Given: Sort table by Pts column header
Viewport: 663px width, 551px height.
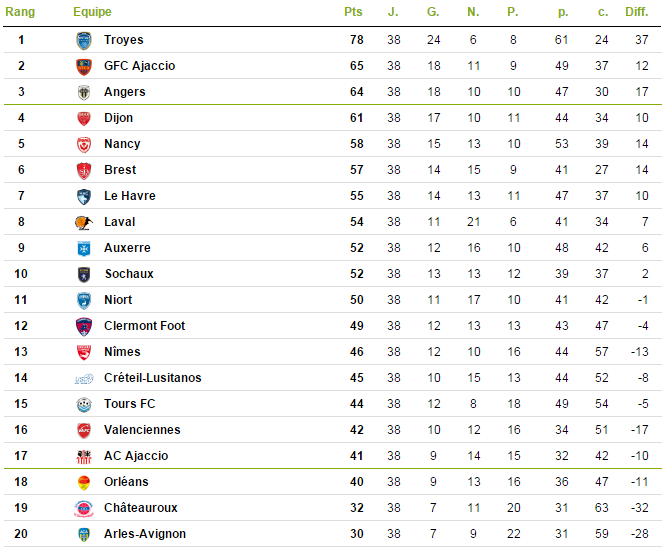Looking at the screenshot, I should tap(353, 12).
